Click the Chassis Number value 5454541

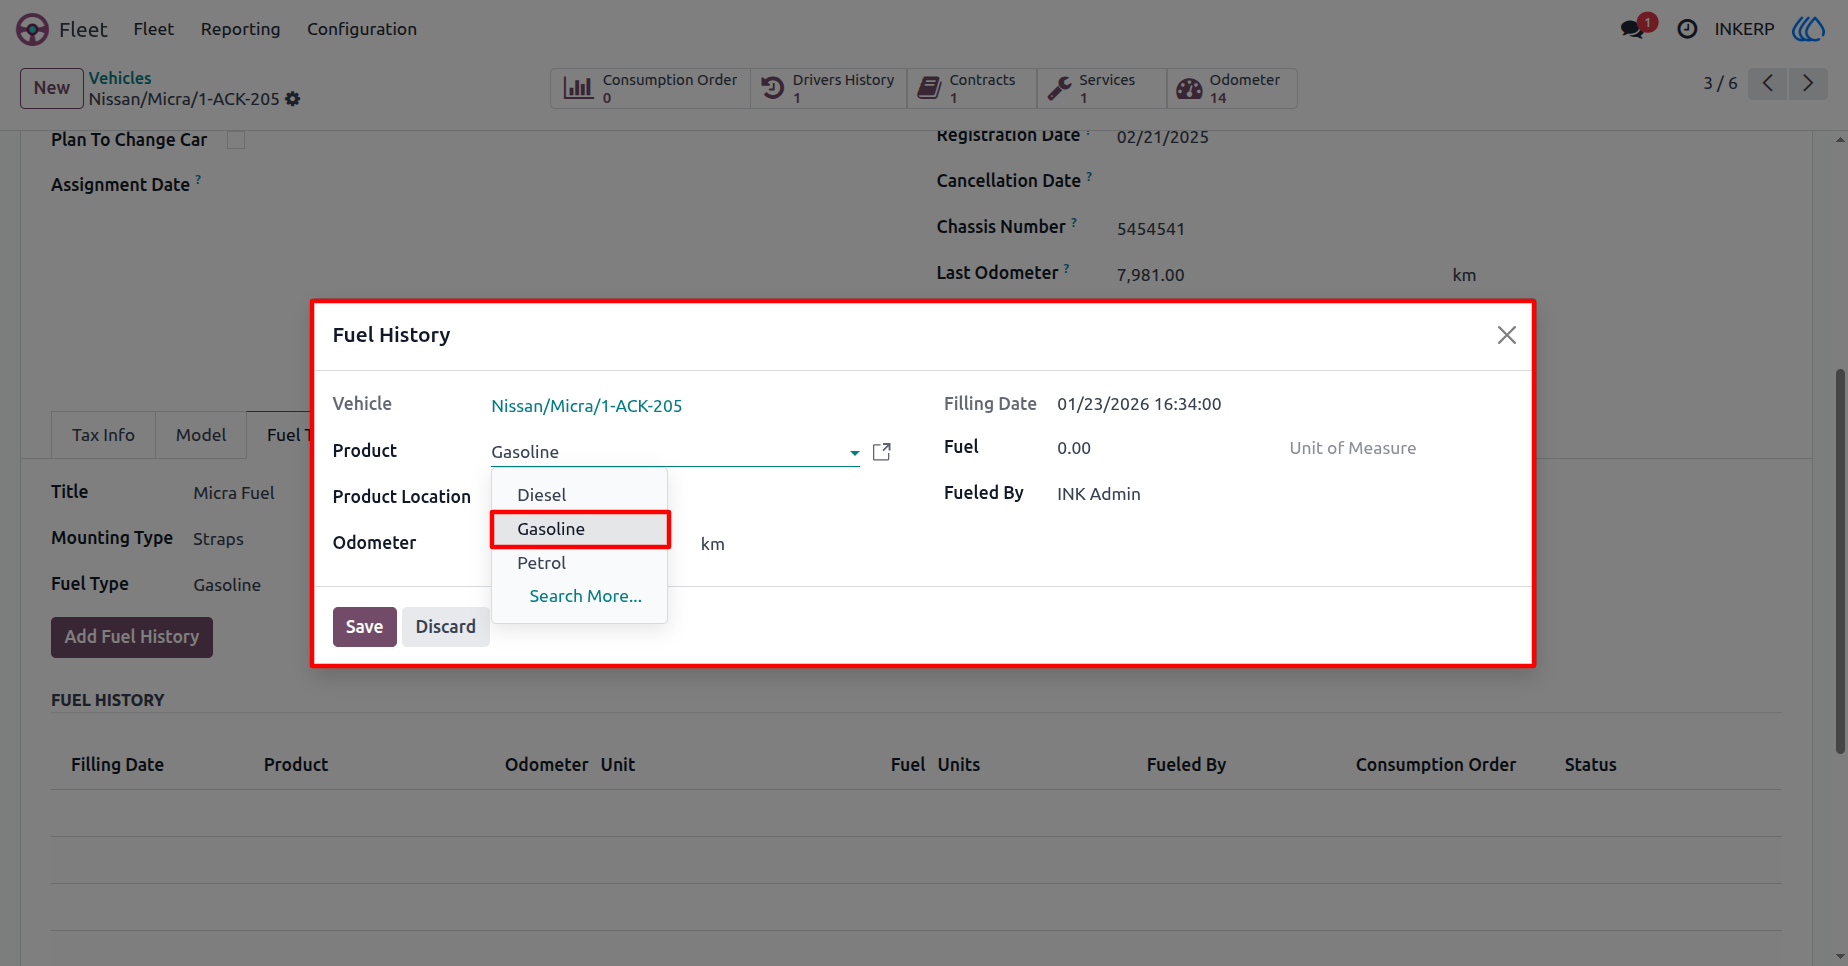1150,229
